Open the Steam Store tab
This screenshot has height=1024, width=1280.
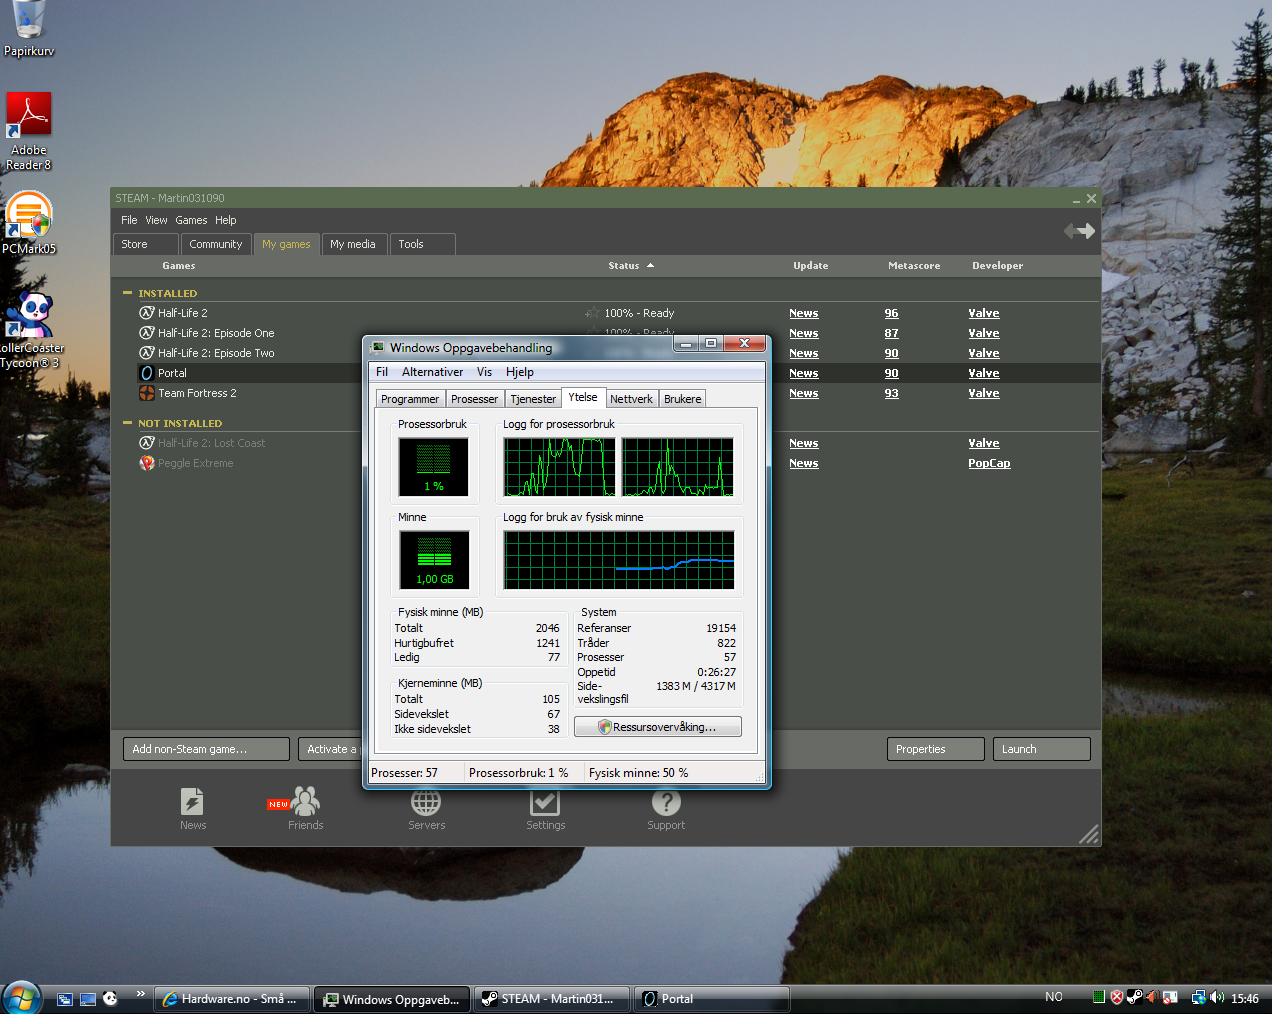pyautogui.click(x=146, y=244)
